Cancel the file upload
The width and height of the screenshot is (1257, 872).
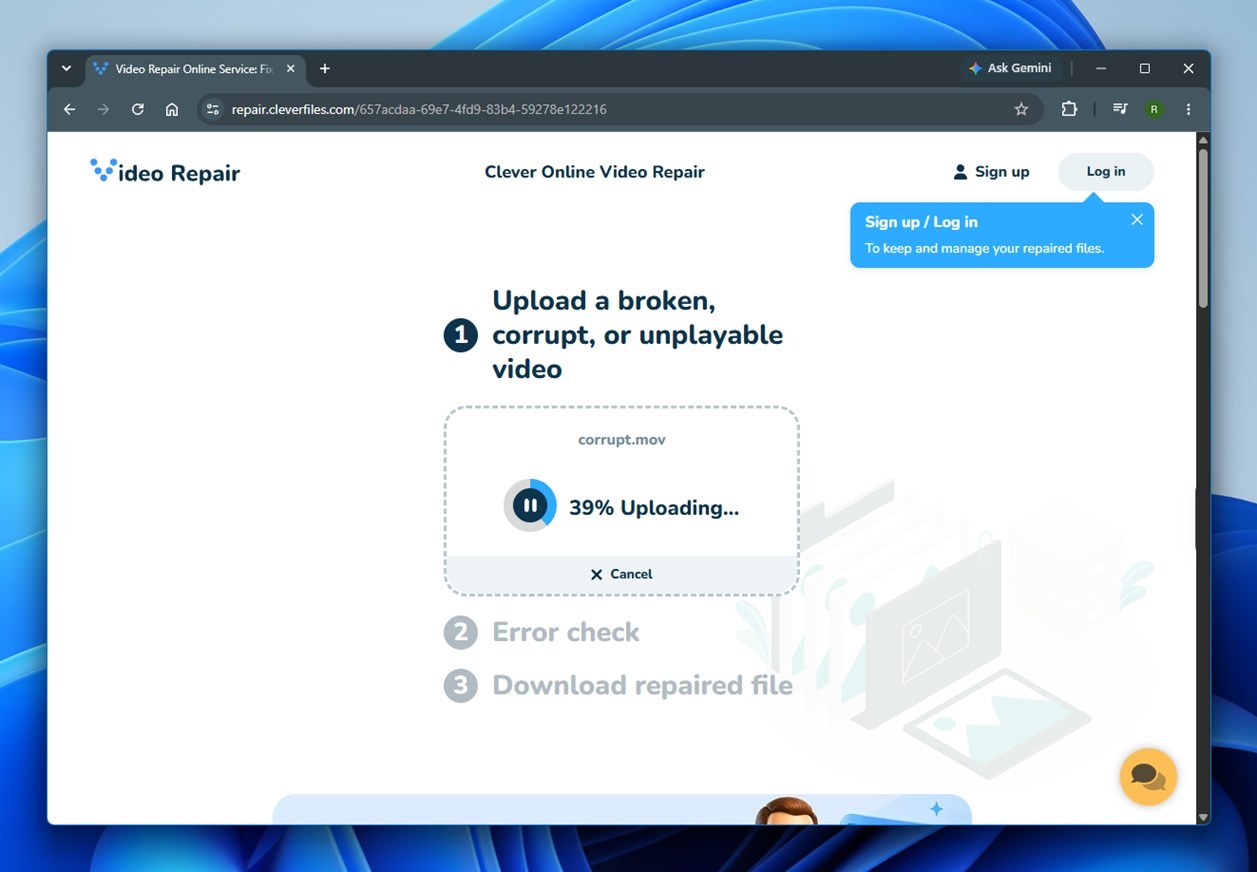click(x=621, y=574)
